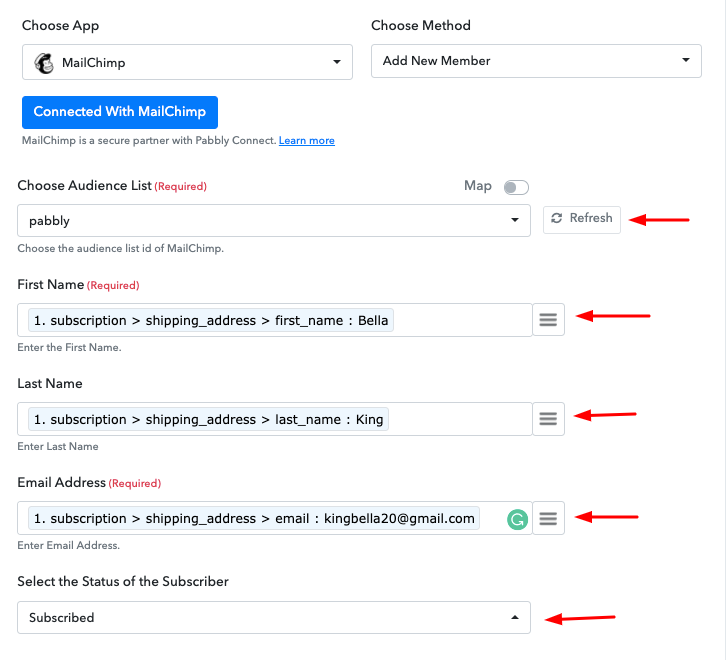Viewport: 726px width, 660px height.
Task: Expand the pabbly audience list dropdown
Action: coord(274,220)
